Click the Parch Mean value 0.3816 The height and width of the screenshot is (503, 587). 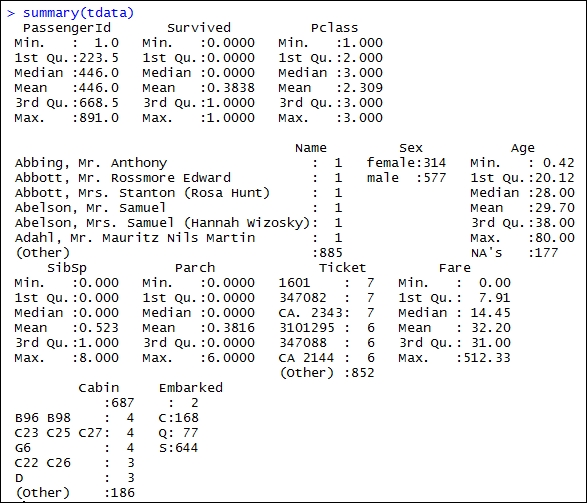click(231, 328)
